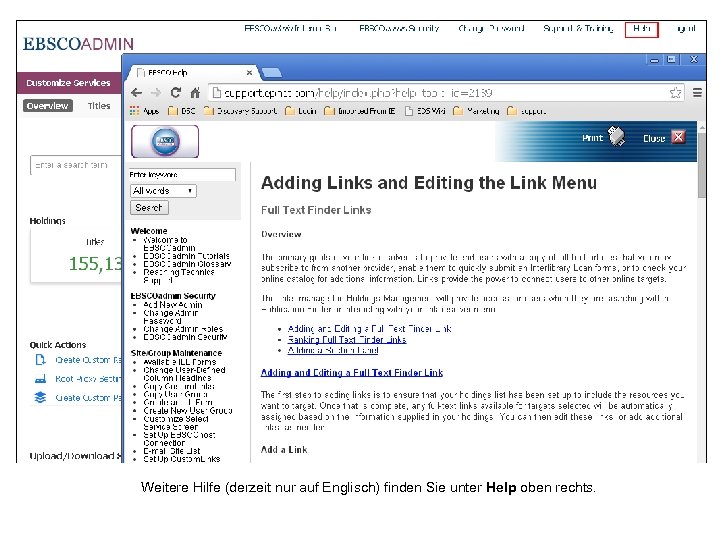
Task: Click the EBSCO logo in help window
Action: tap(165, 141)
